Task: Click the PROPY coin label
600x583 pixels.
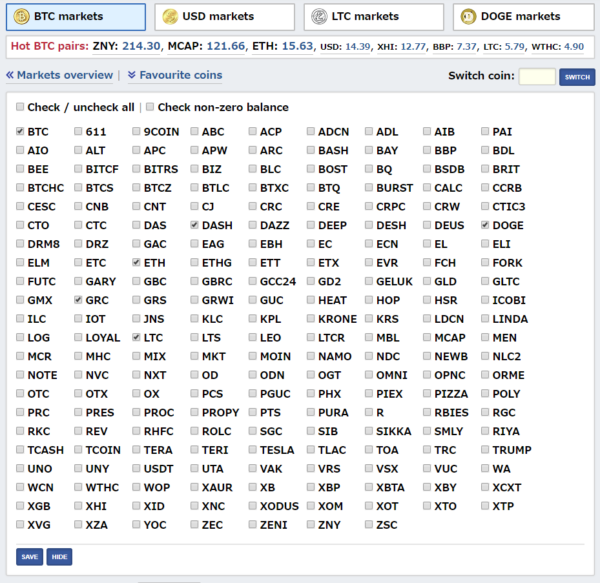Action: pyautogui.click(x=220, y=412)
